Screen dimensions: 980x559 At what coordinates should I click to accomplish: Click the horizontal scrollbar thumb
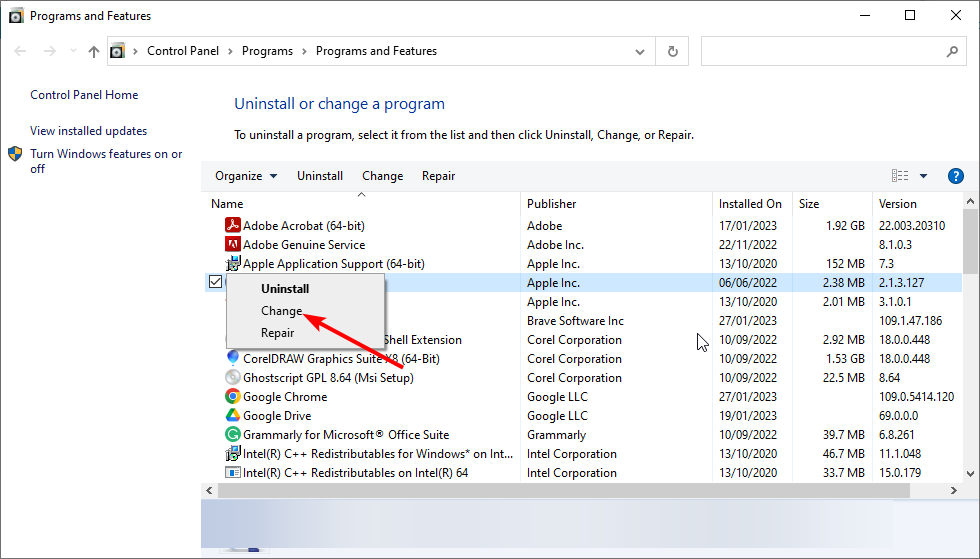coord(563,491)
